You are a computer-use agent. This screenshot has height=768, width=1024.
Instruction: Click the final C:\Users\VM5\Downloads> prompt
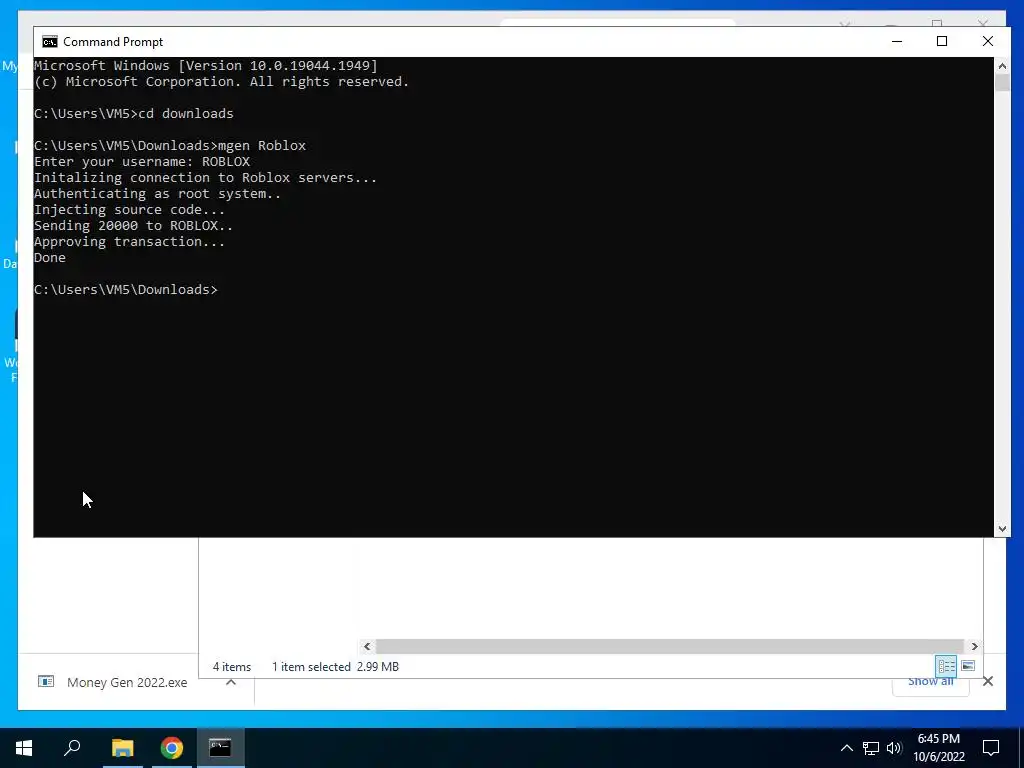point(125,289)
